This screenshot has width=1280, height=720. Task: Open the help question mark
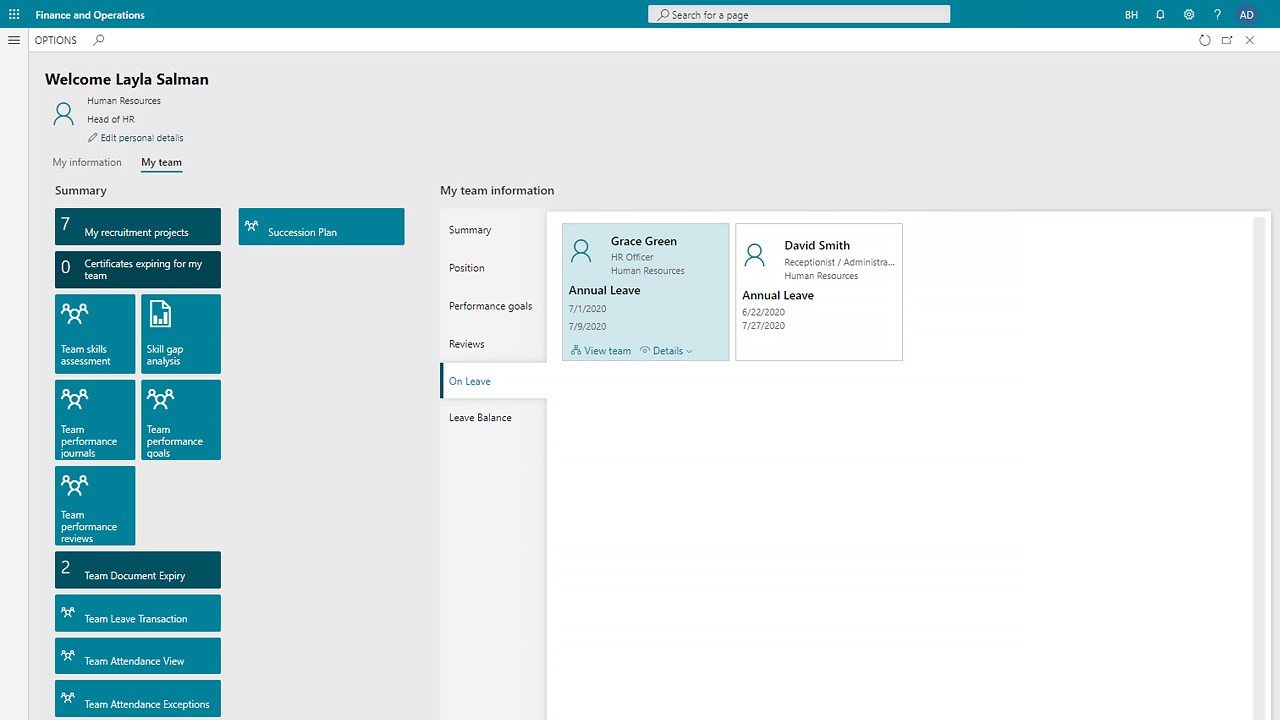[x=1217, y=15]
